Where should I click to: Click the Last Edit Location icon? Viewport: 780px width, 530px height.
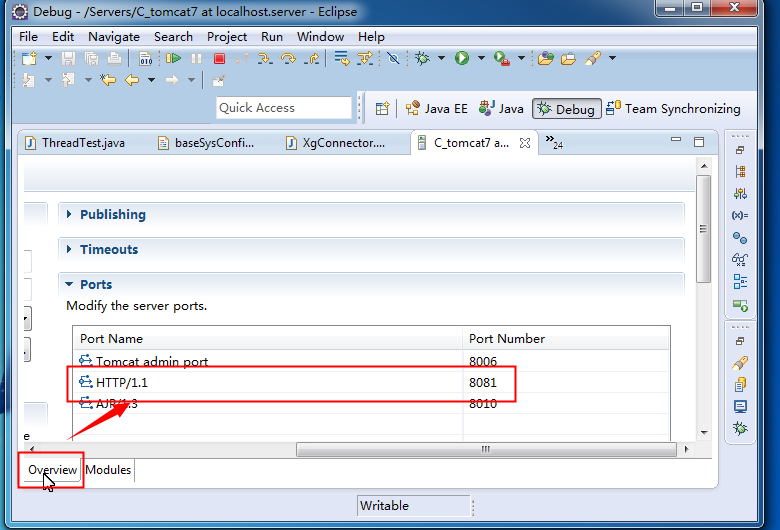click(x=108, y=80)
